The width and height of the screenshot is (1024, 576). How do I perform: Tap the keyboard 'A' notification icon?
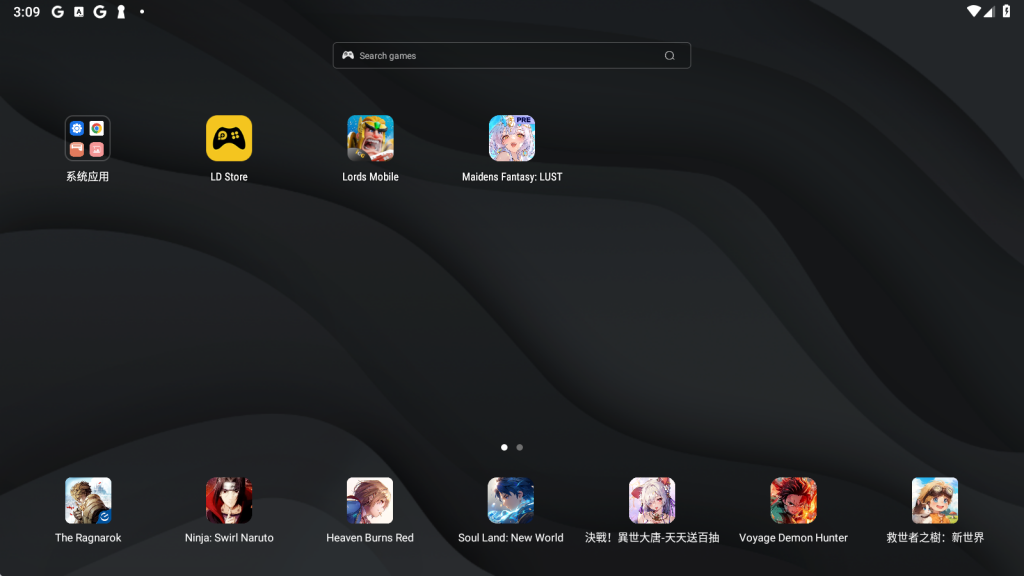point(79,12)
